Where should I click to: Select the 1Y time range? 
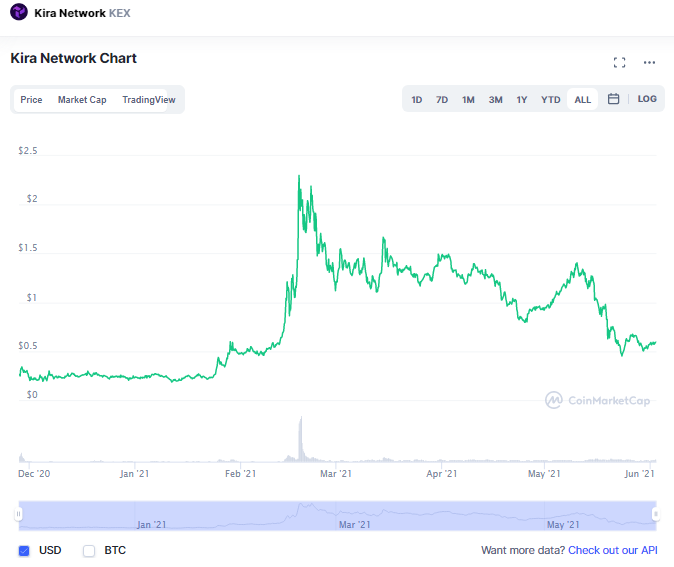[522, 100]
